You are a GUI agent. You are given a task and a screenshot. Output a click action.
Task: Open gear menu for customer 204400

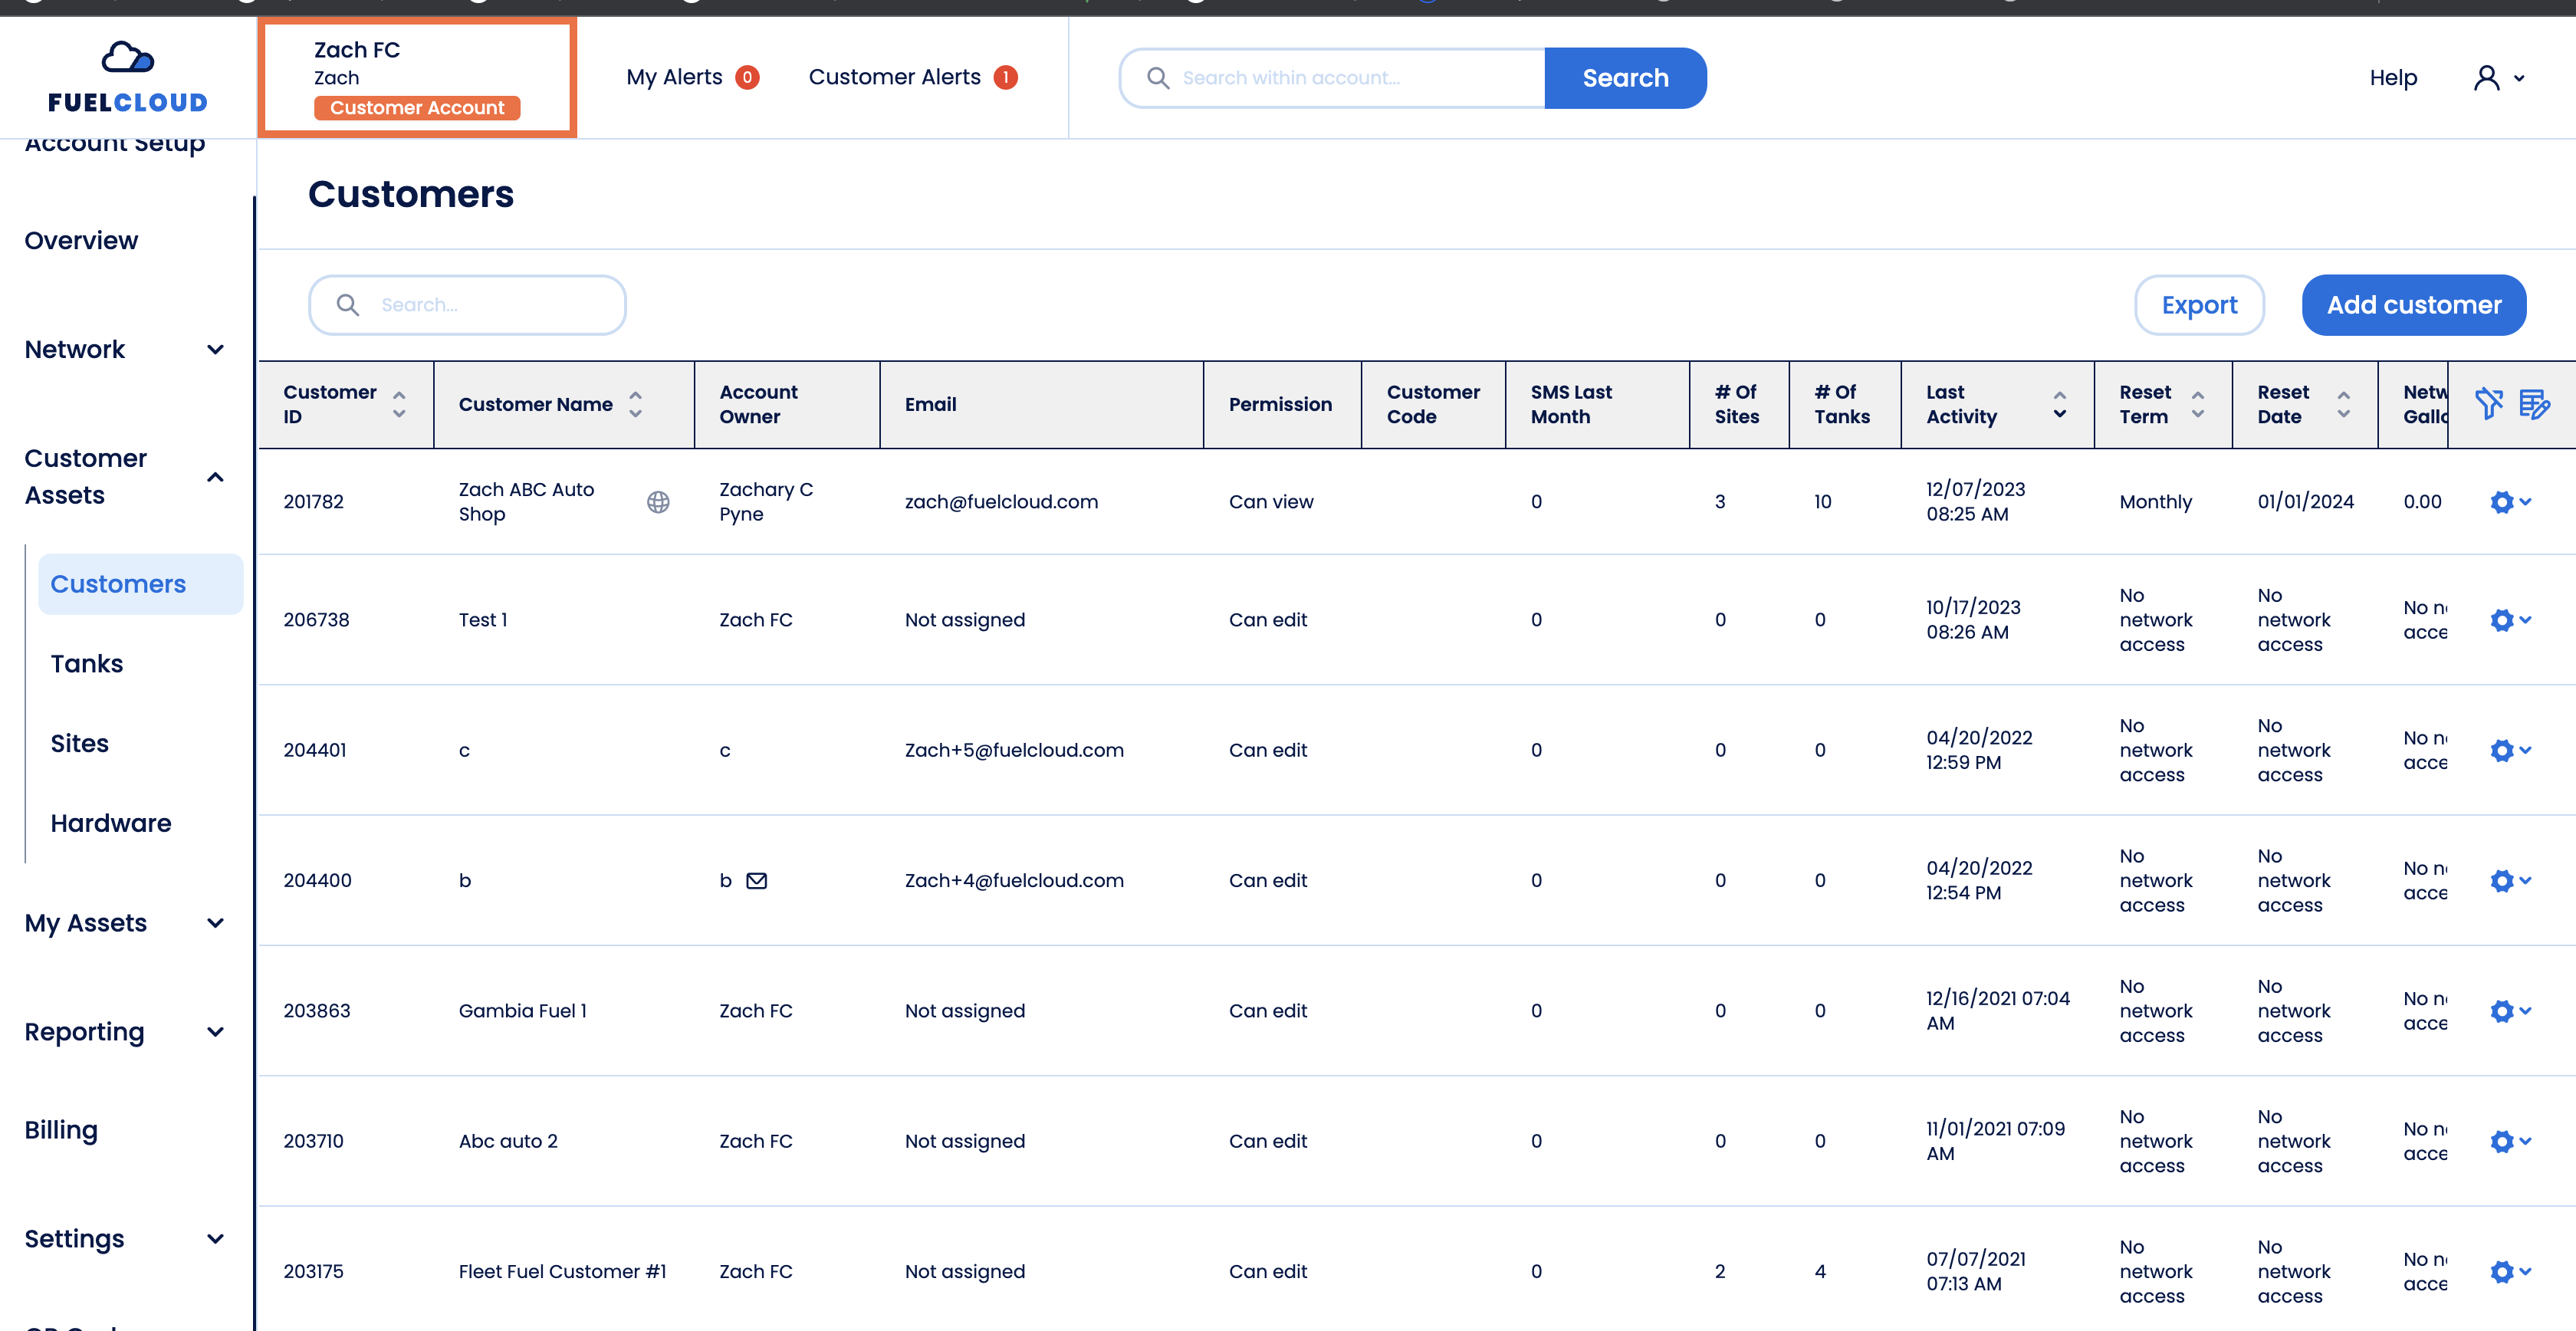(x=2510, y=881)
